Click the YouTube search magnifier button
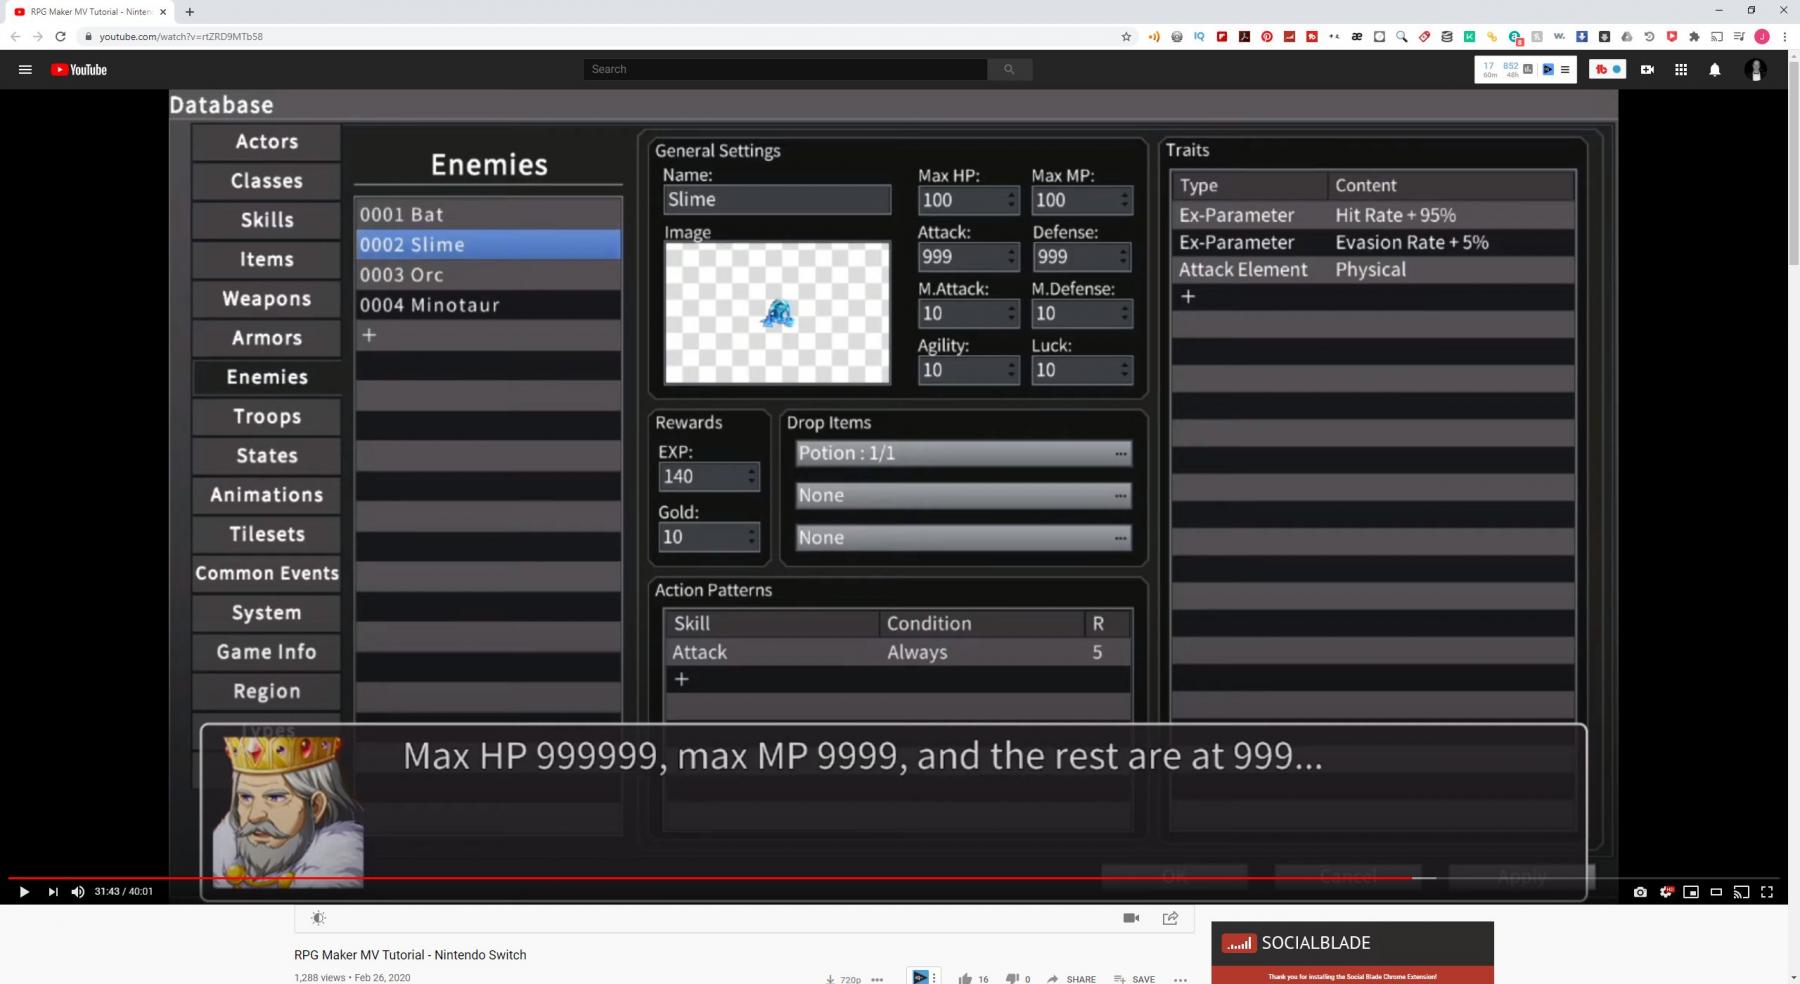 [x=1009, y=69]
